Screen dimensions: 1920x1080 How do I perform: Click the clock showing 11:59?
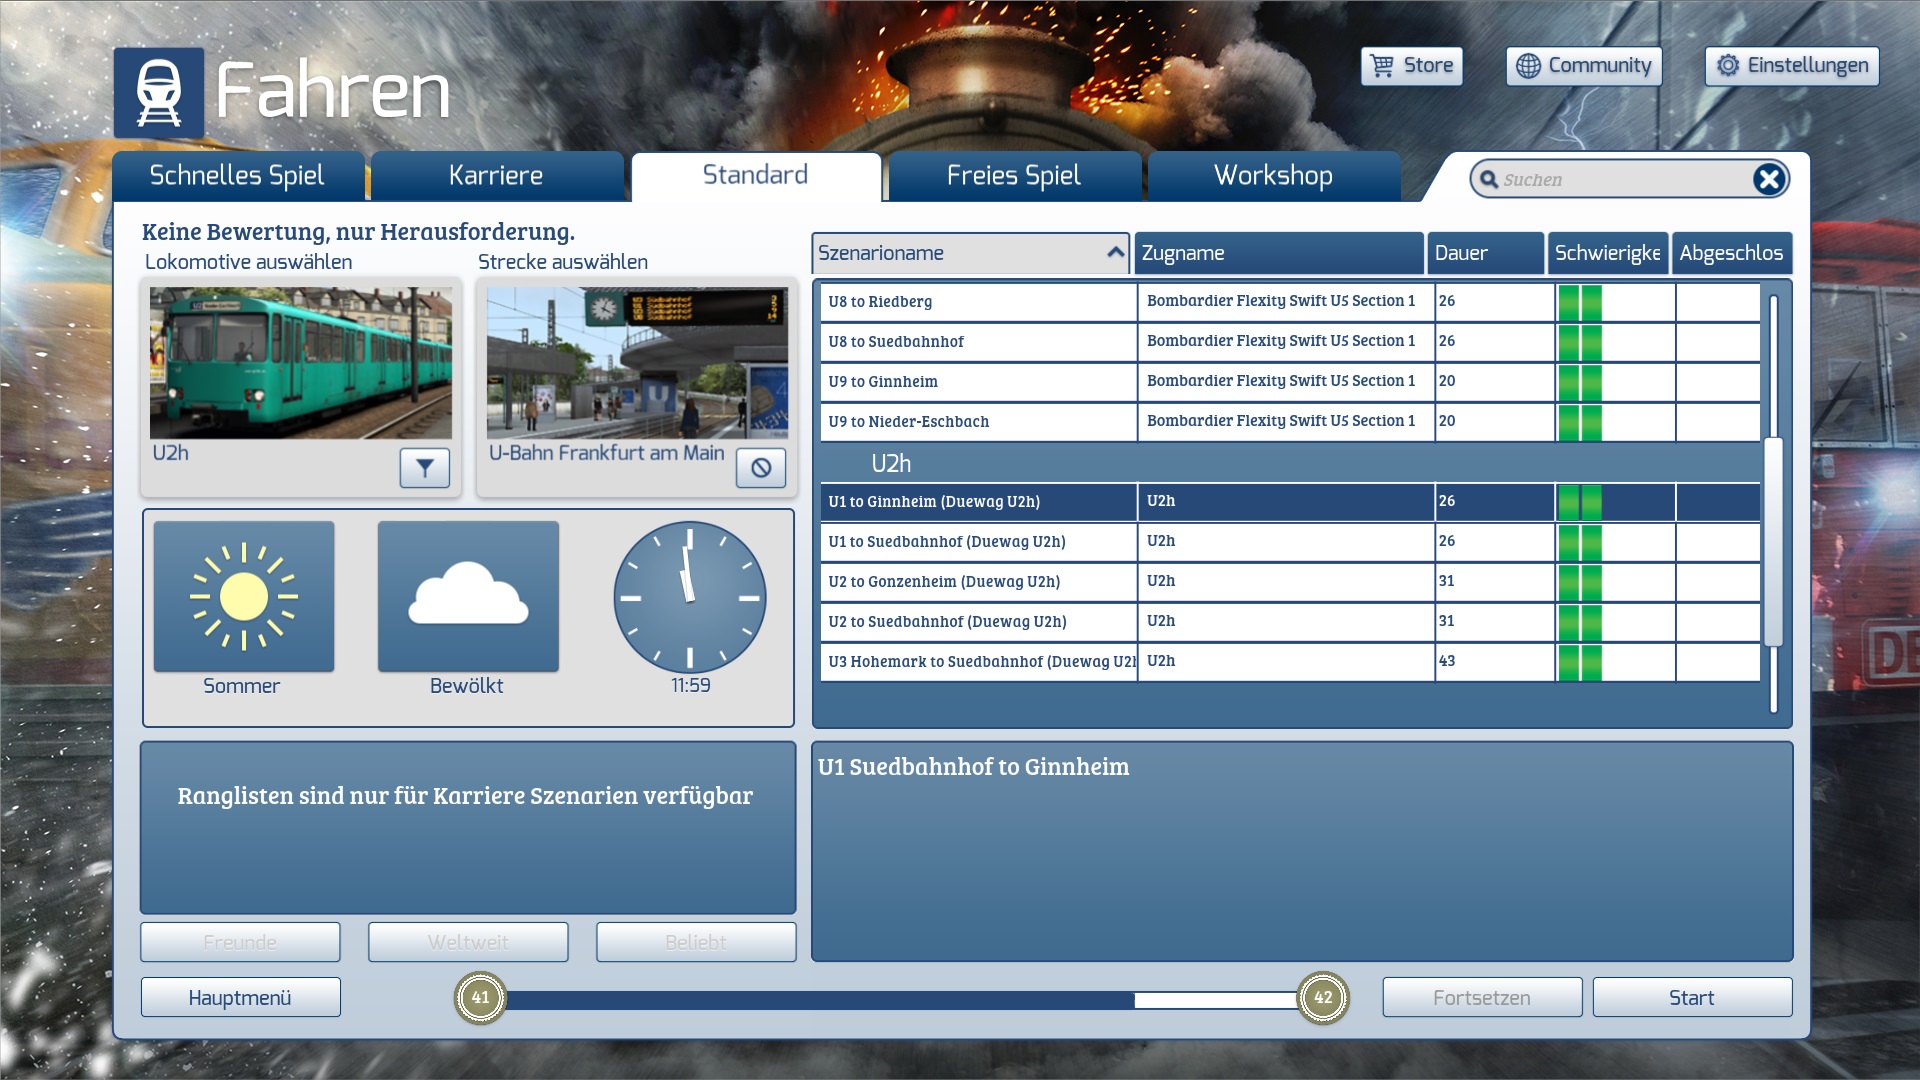(690, 597)
